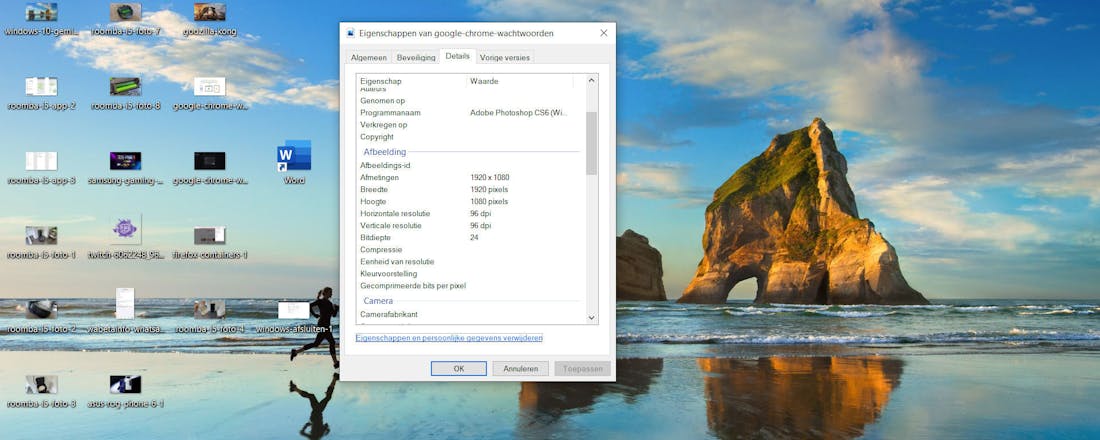Select the firefox containers-1 desktop file
The width and height of the screenshot is (1100, 440).
coord(210,243)
